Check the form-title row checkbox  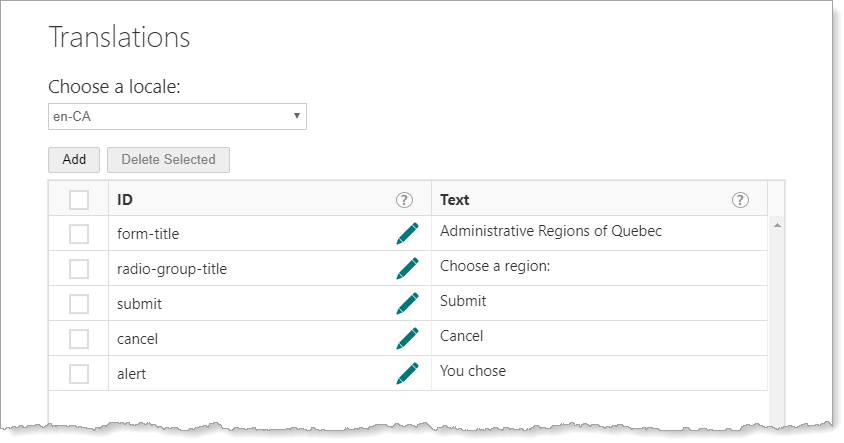[x=79, y=234]
